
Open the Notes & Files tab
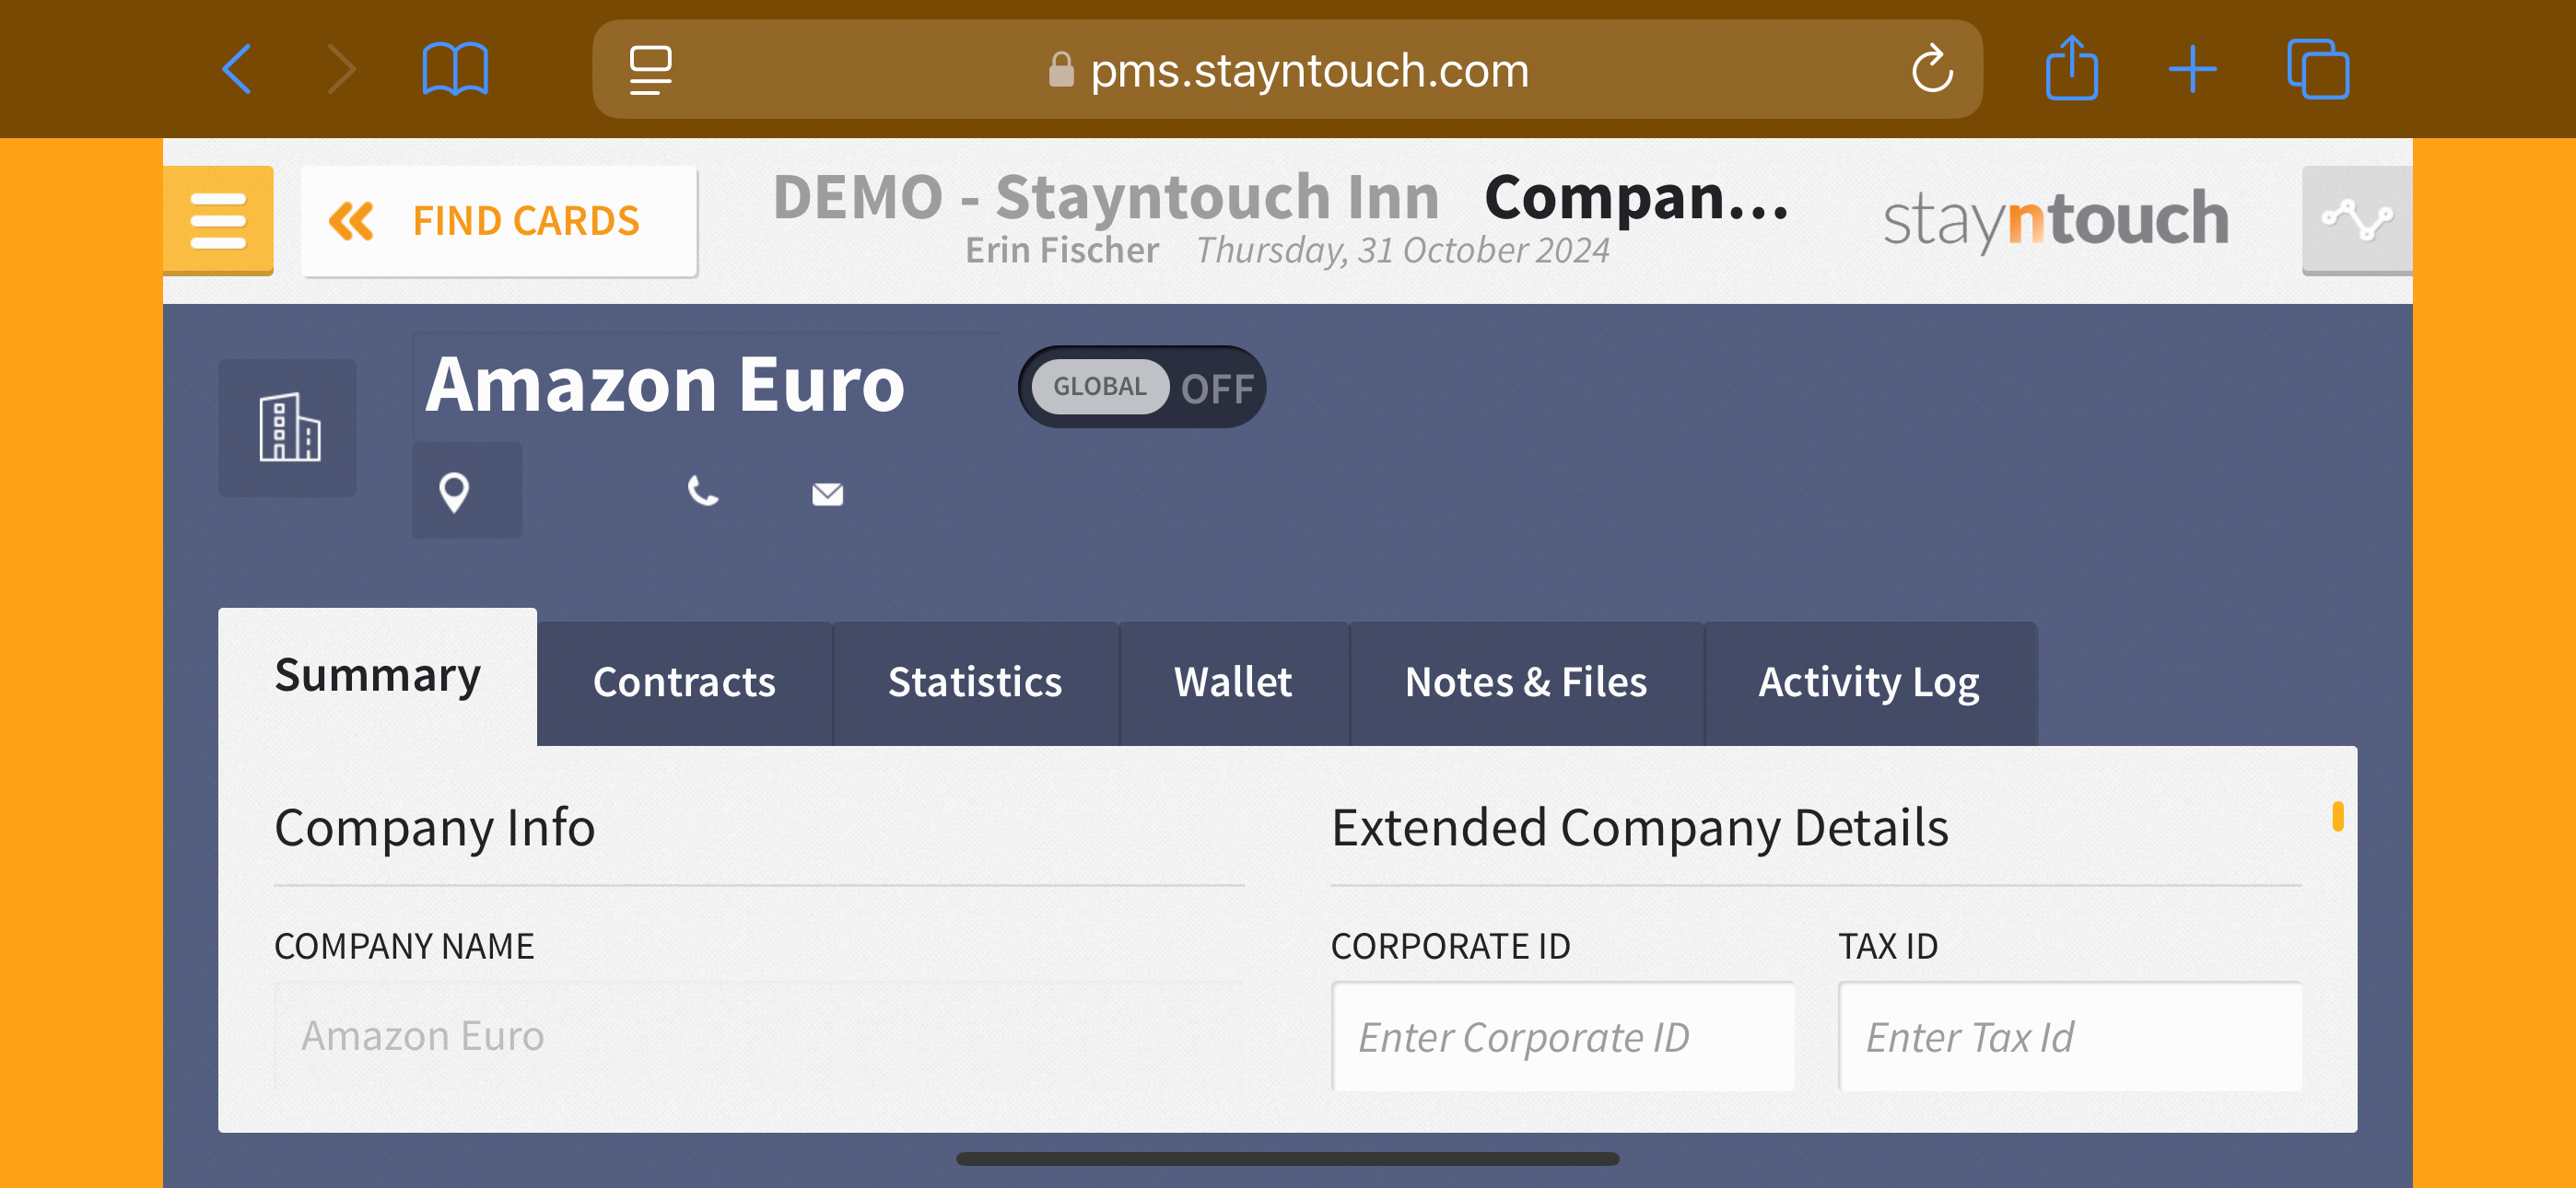tap(1525, 683)
